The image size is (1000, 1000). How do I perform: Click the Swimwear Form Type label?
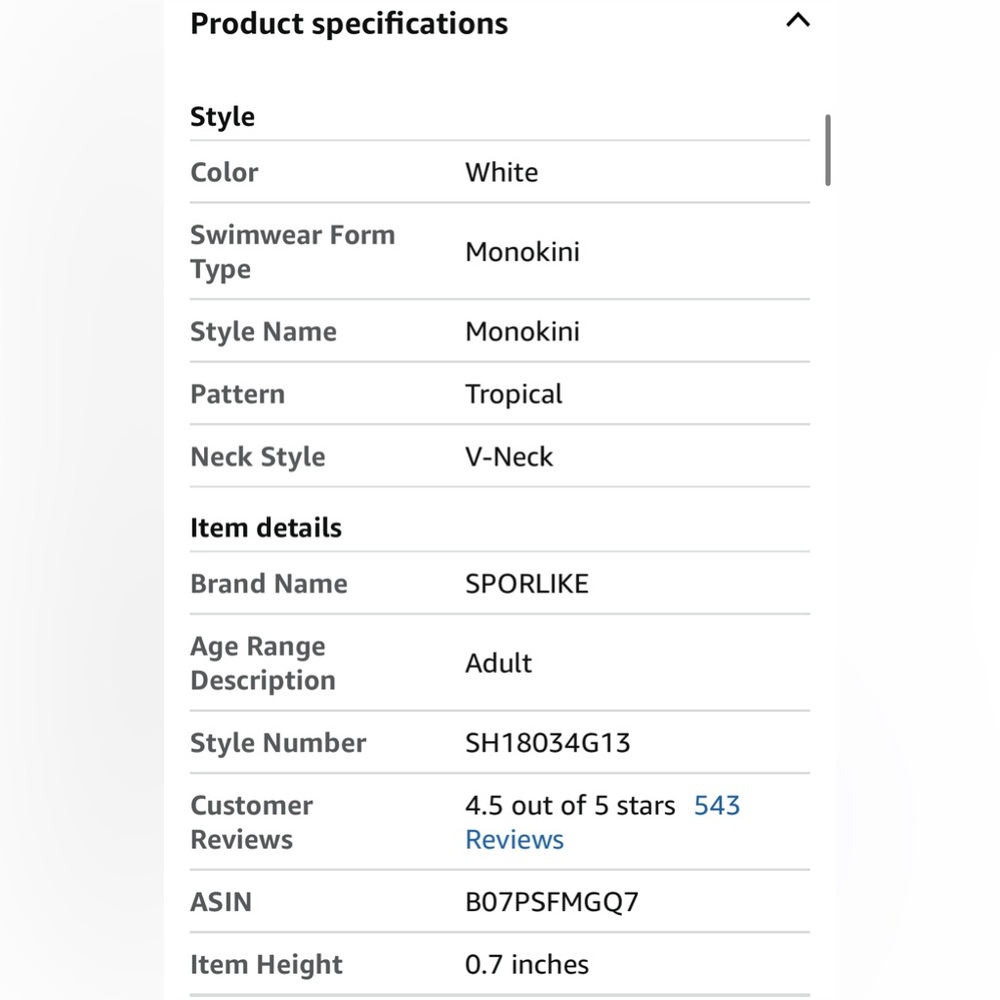293,252
